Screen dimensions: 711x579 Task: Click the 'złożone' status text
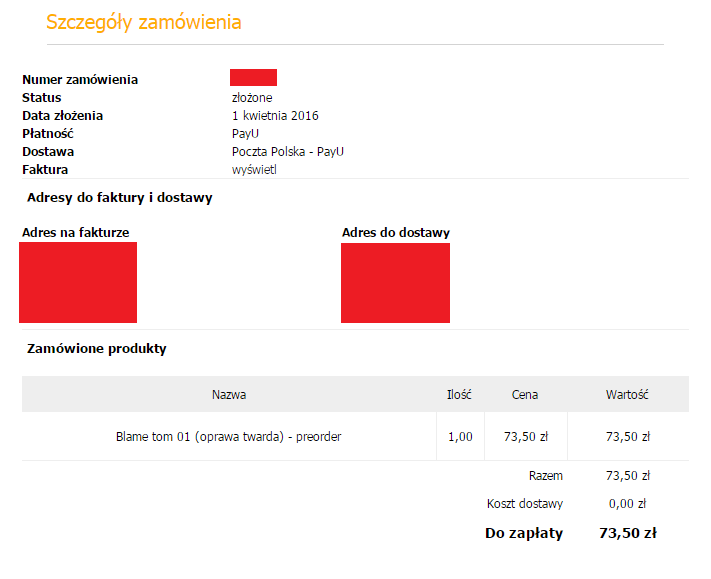(x=252, y=97)
